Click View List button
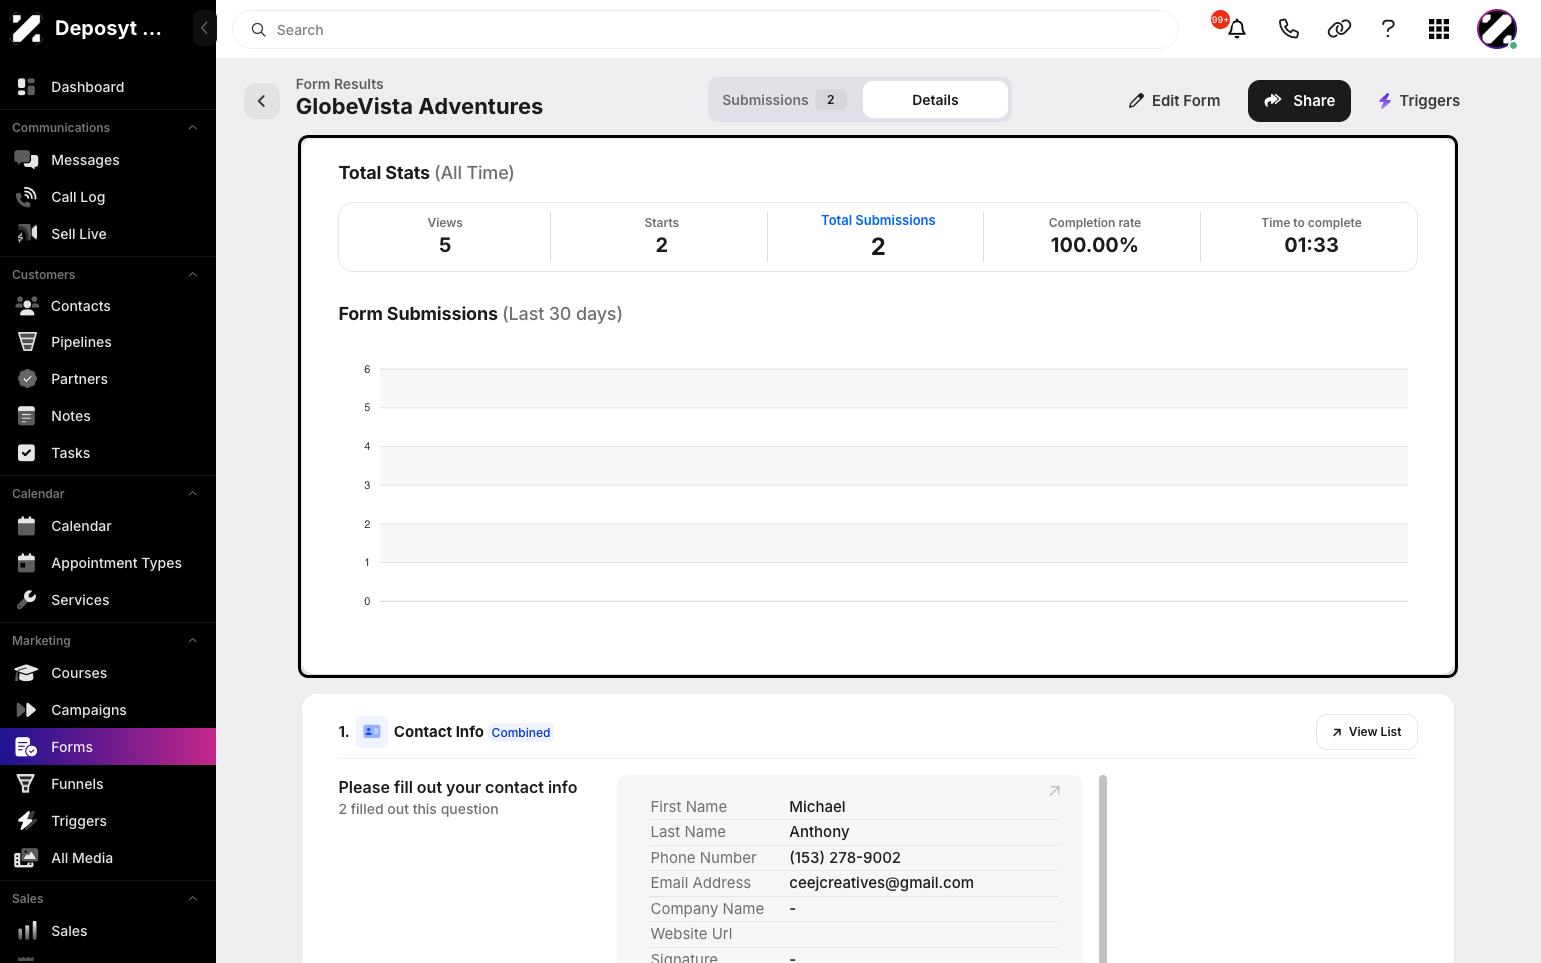The image size is (1541, 963). pyautogui.click(x=1366, y=732)
